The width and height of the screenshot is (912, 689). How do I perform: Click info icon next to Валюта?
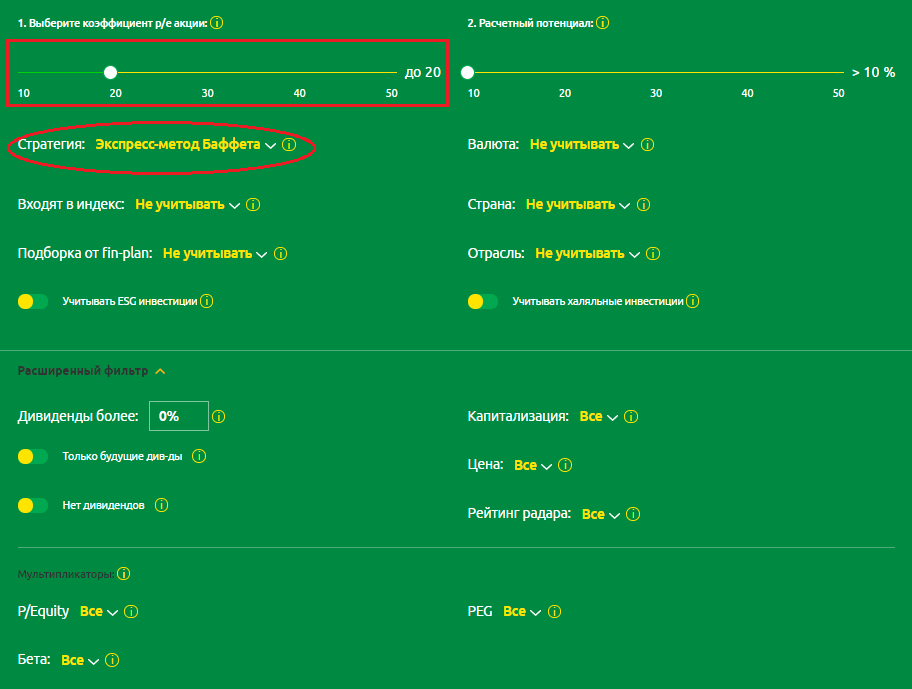(647, 145)
